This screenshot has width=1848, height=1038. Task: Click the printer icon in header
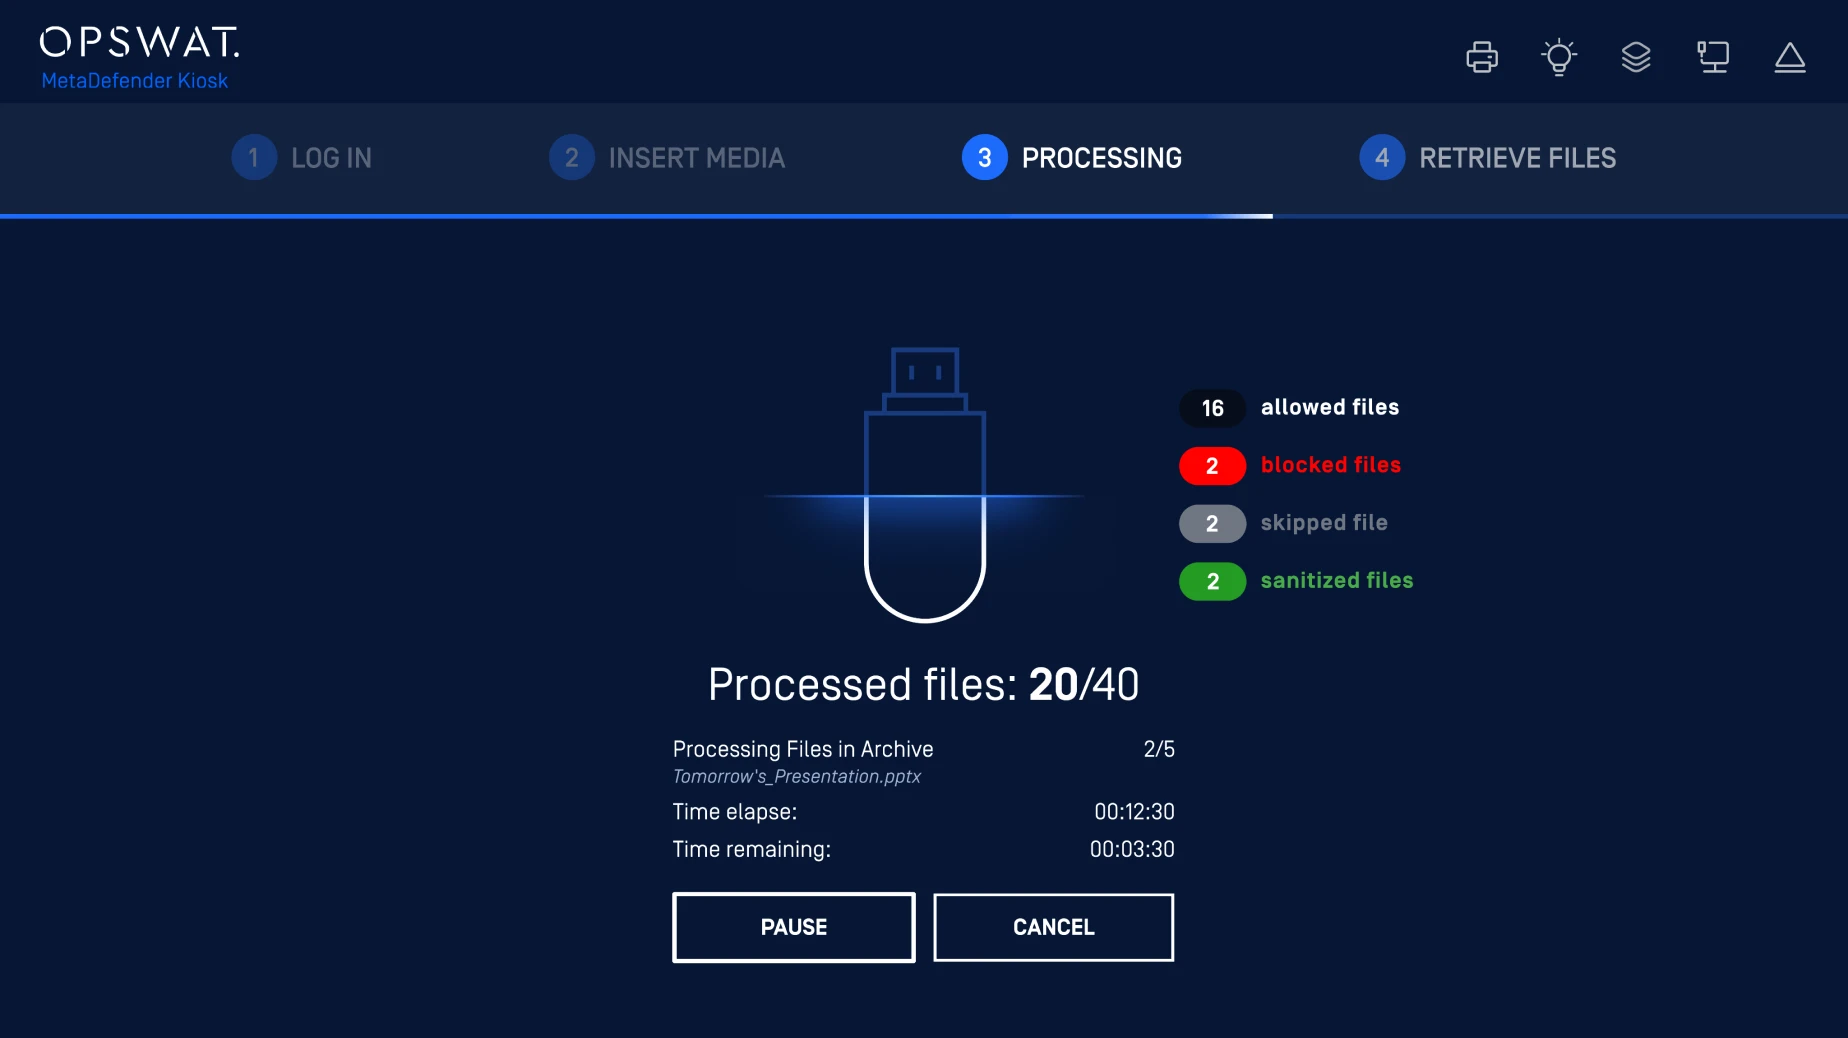(1481, 57)
